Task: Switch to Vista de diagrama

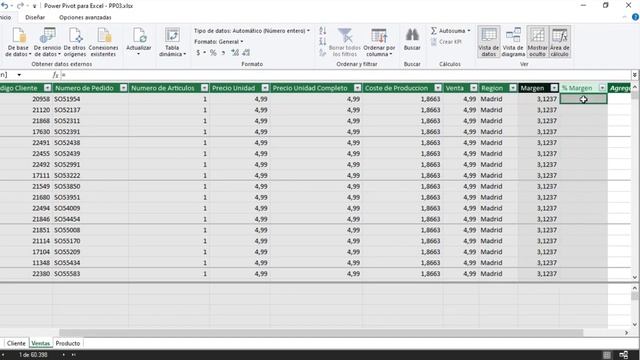Action: pyautogui.click(x=513, y=42)
